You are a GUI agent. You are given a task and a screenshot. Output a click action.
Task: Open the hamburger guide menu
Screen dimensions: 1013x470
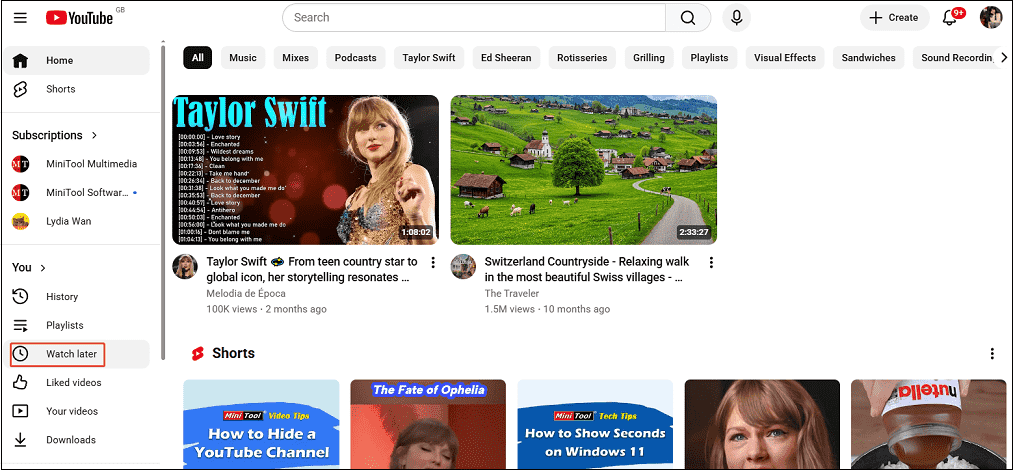pos(20,17)
